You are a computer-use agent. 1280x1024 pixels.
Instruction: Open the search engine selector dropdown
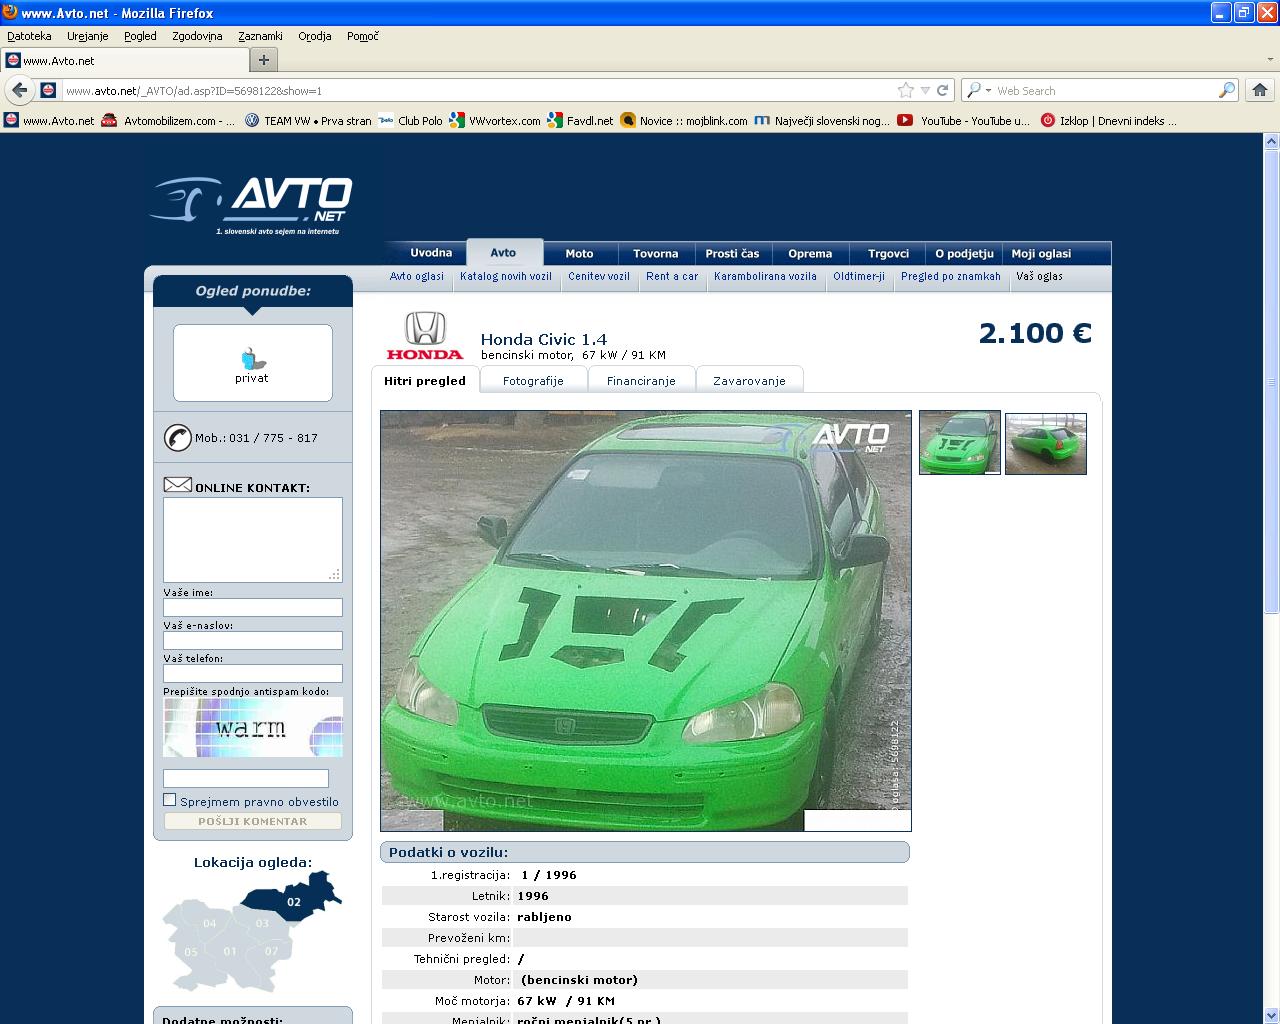(x=978, y=90)
